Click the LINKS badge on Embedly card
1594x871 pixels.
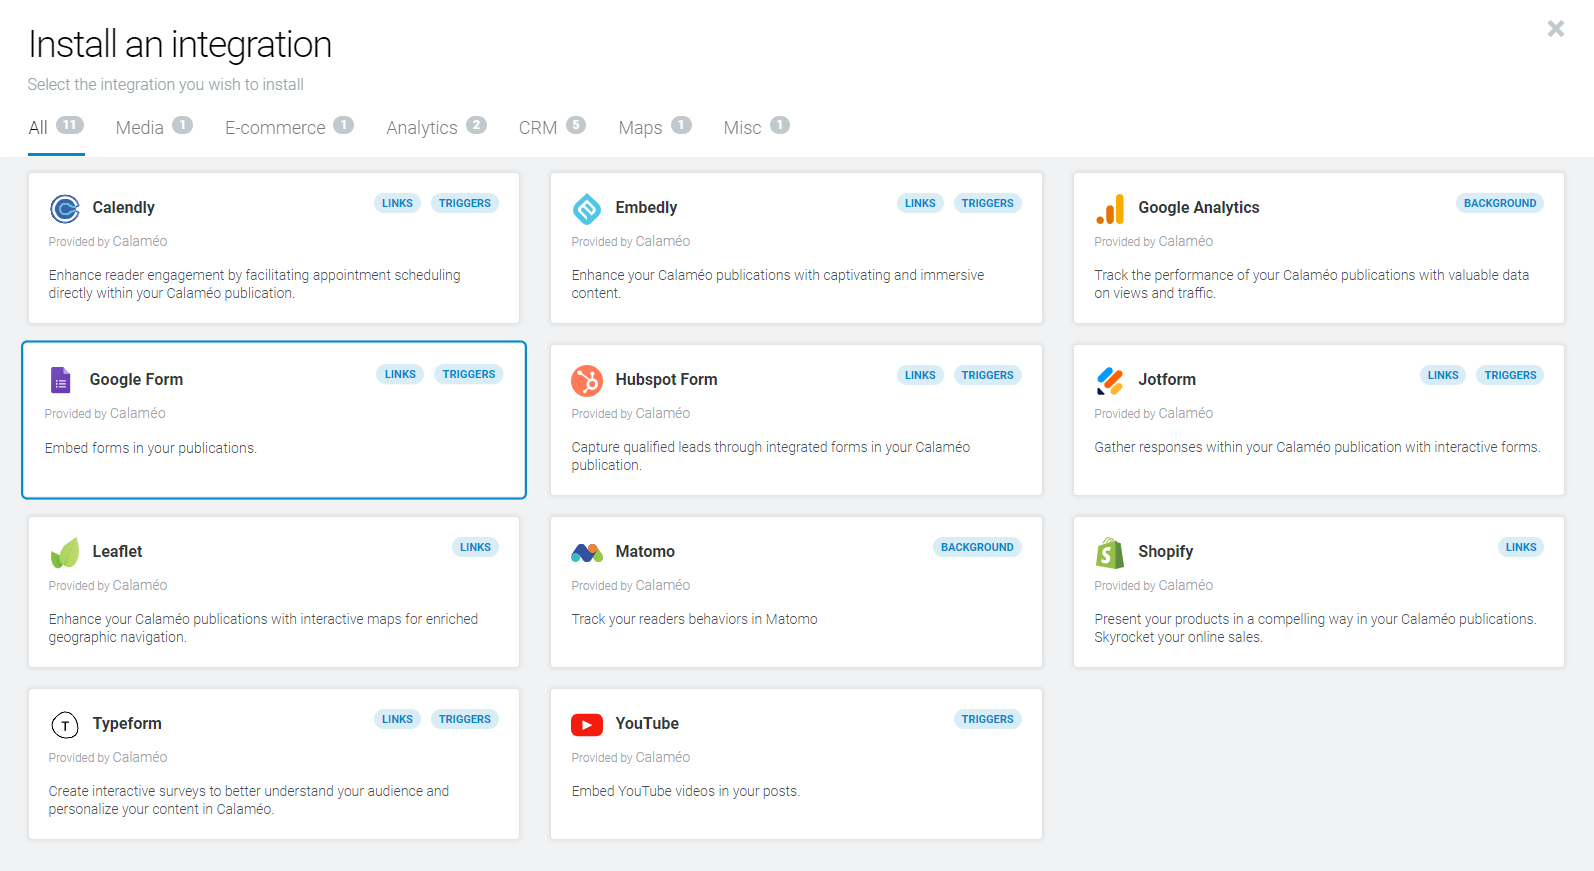pos(920,203)
